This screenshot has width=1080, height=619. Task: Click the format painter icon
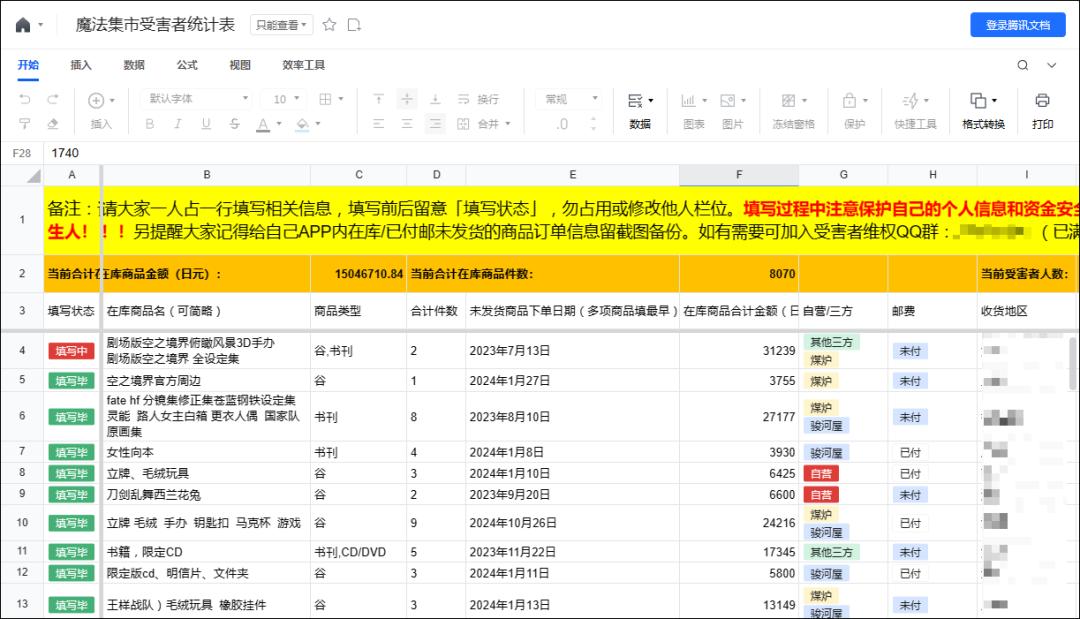(26, 124)
